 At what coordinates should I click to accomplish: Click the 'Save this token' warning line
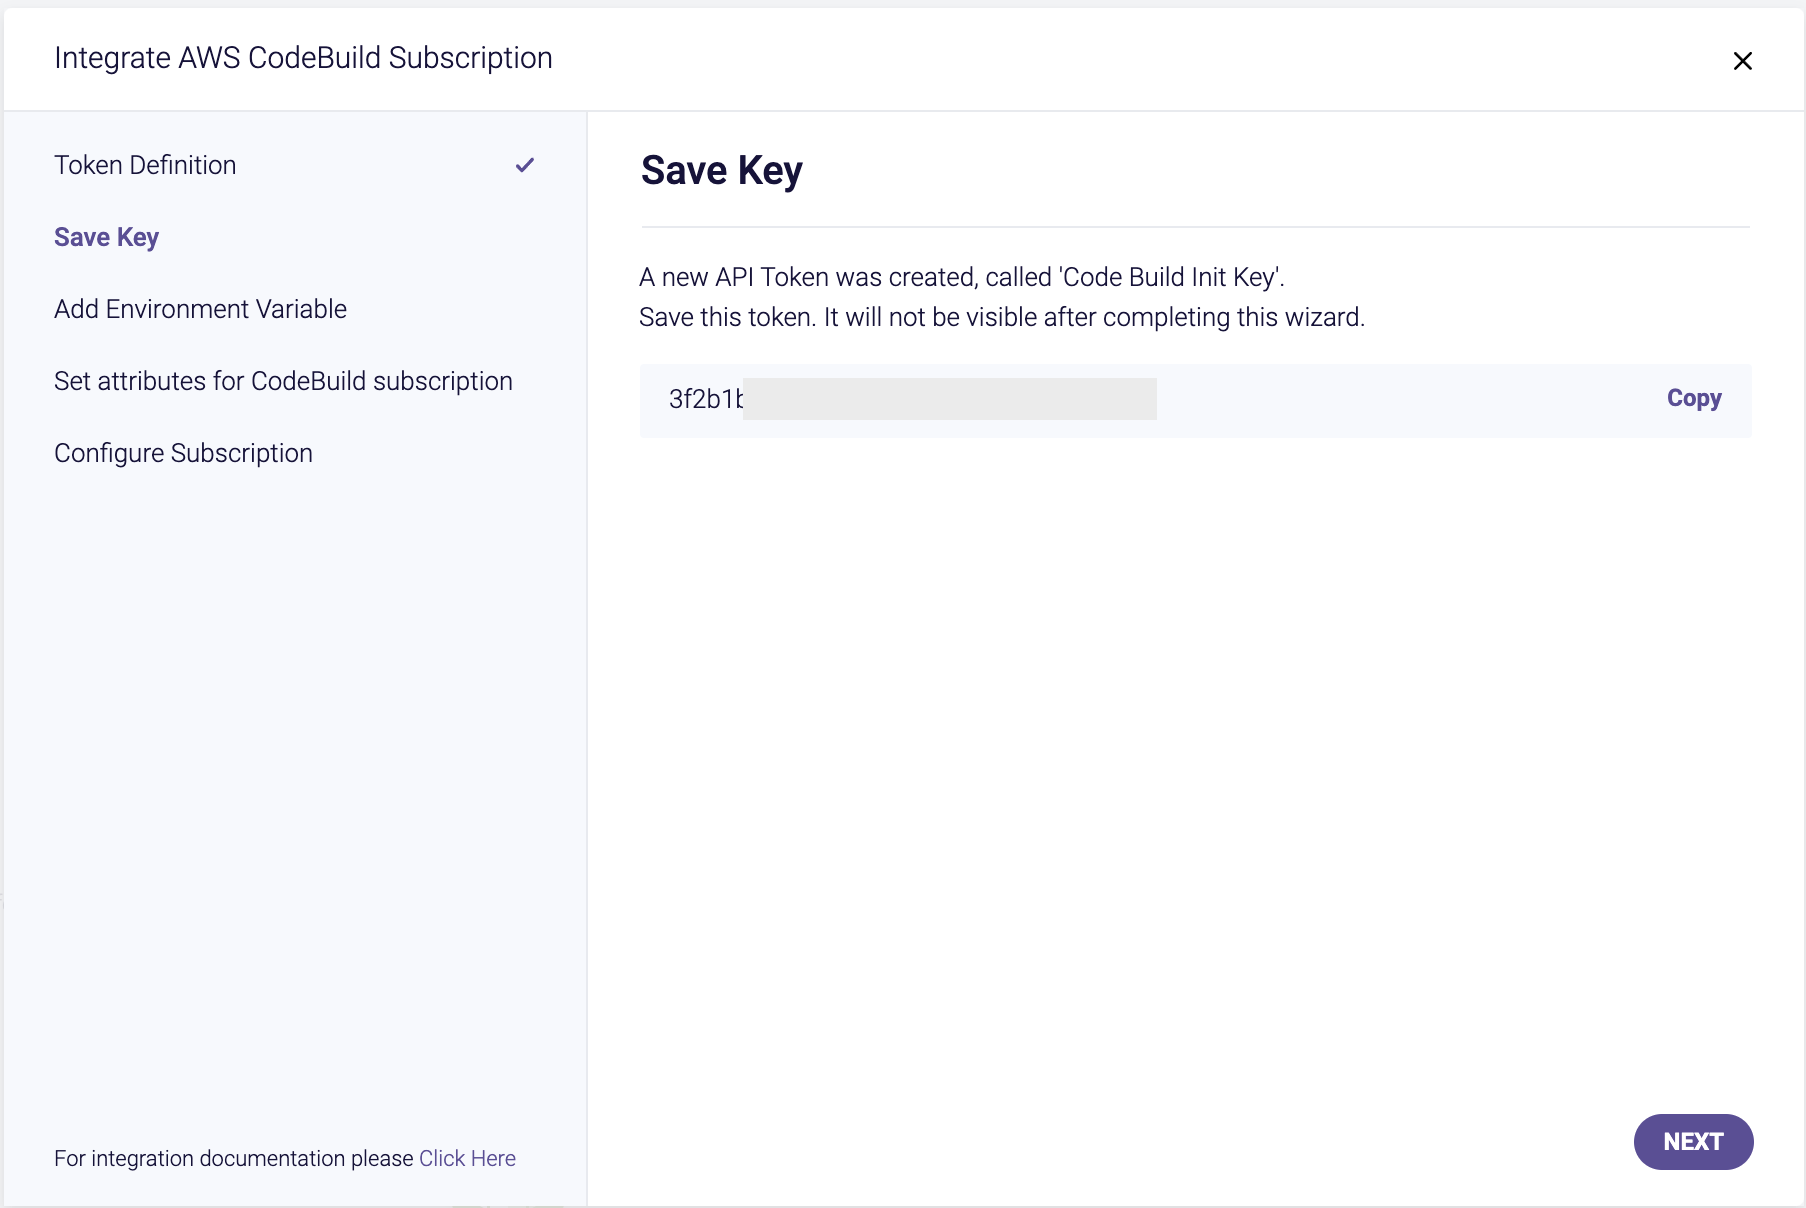click(1002, 317)
